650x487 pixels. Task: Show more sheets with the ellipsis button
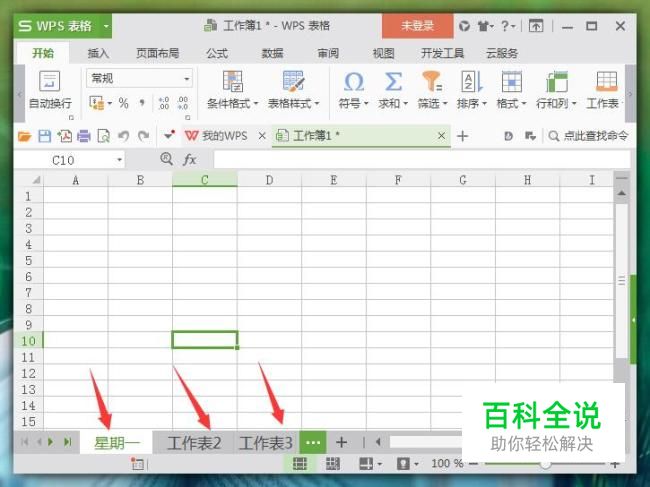tap(313, 443)
